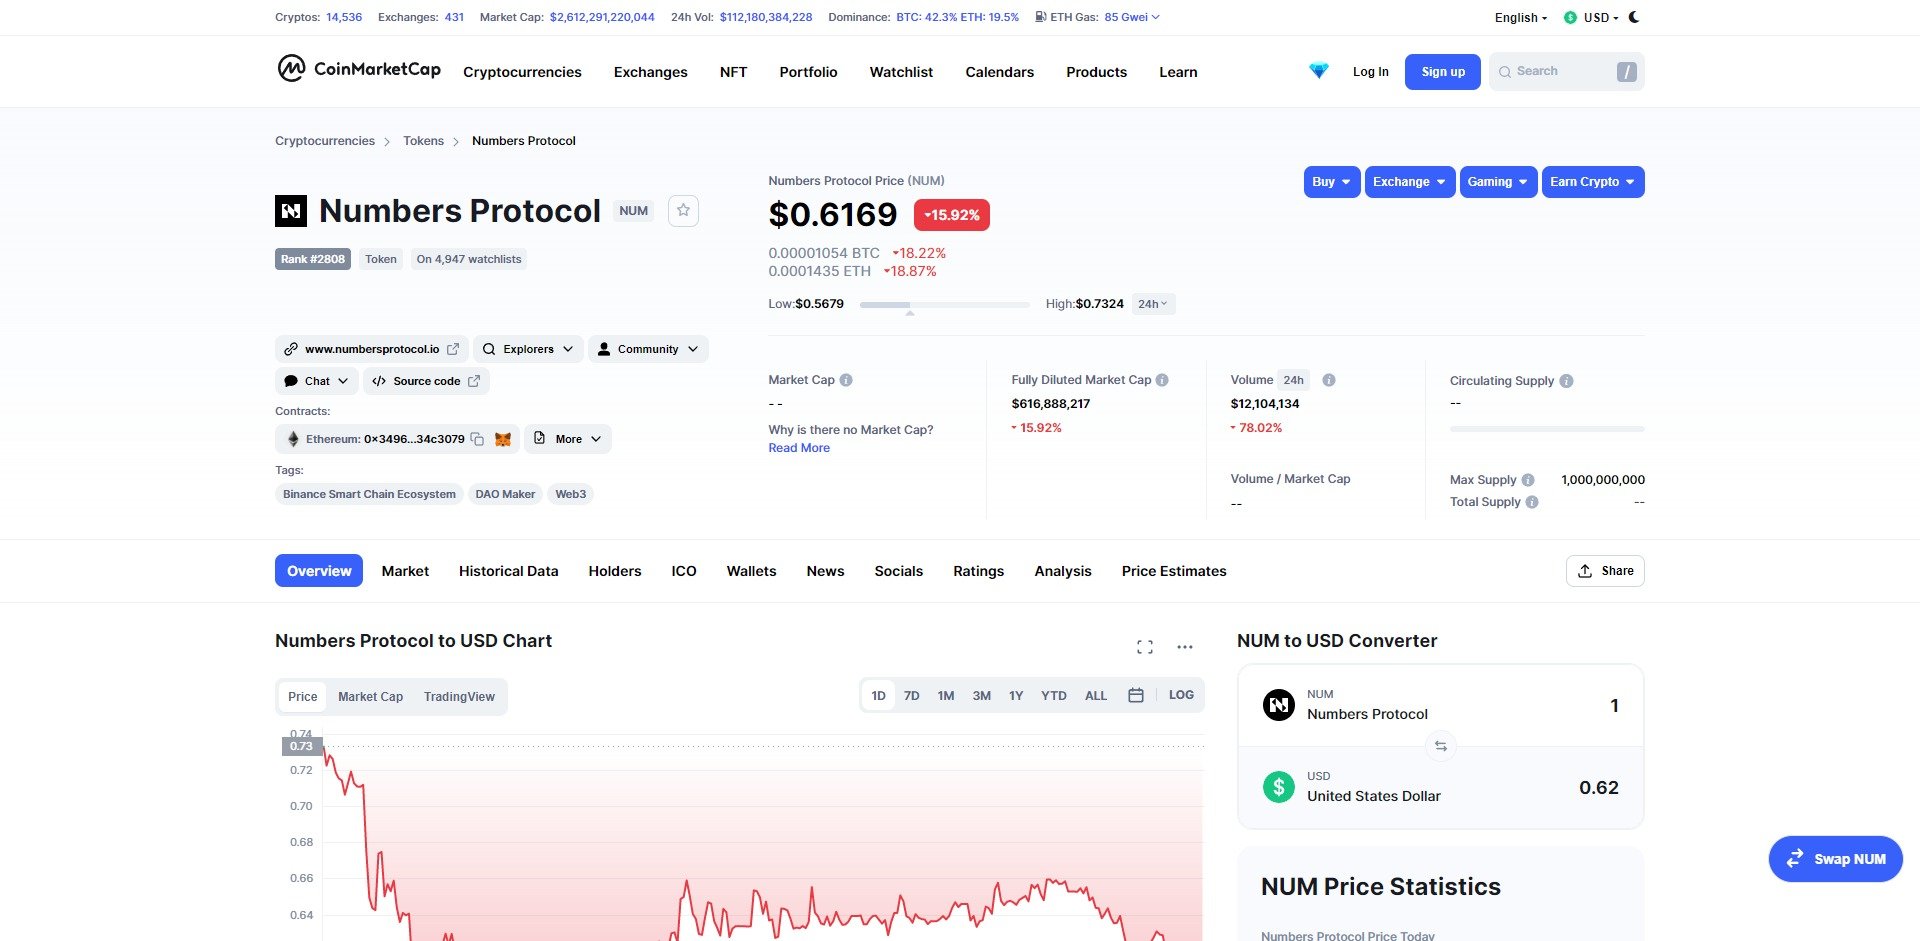Open Exchange dropdown button
This screenshot has width=1920, height=941.
[1410, 182]
